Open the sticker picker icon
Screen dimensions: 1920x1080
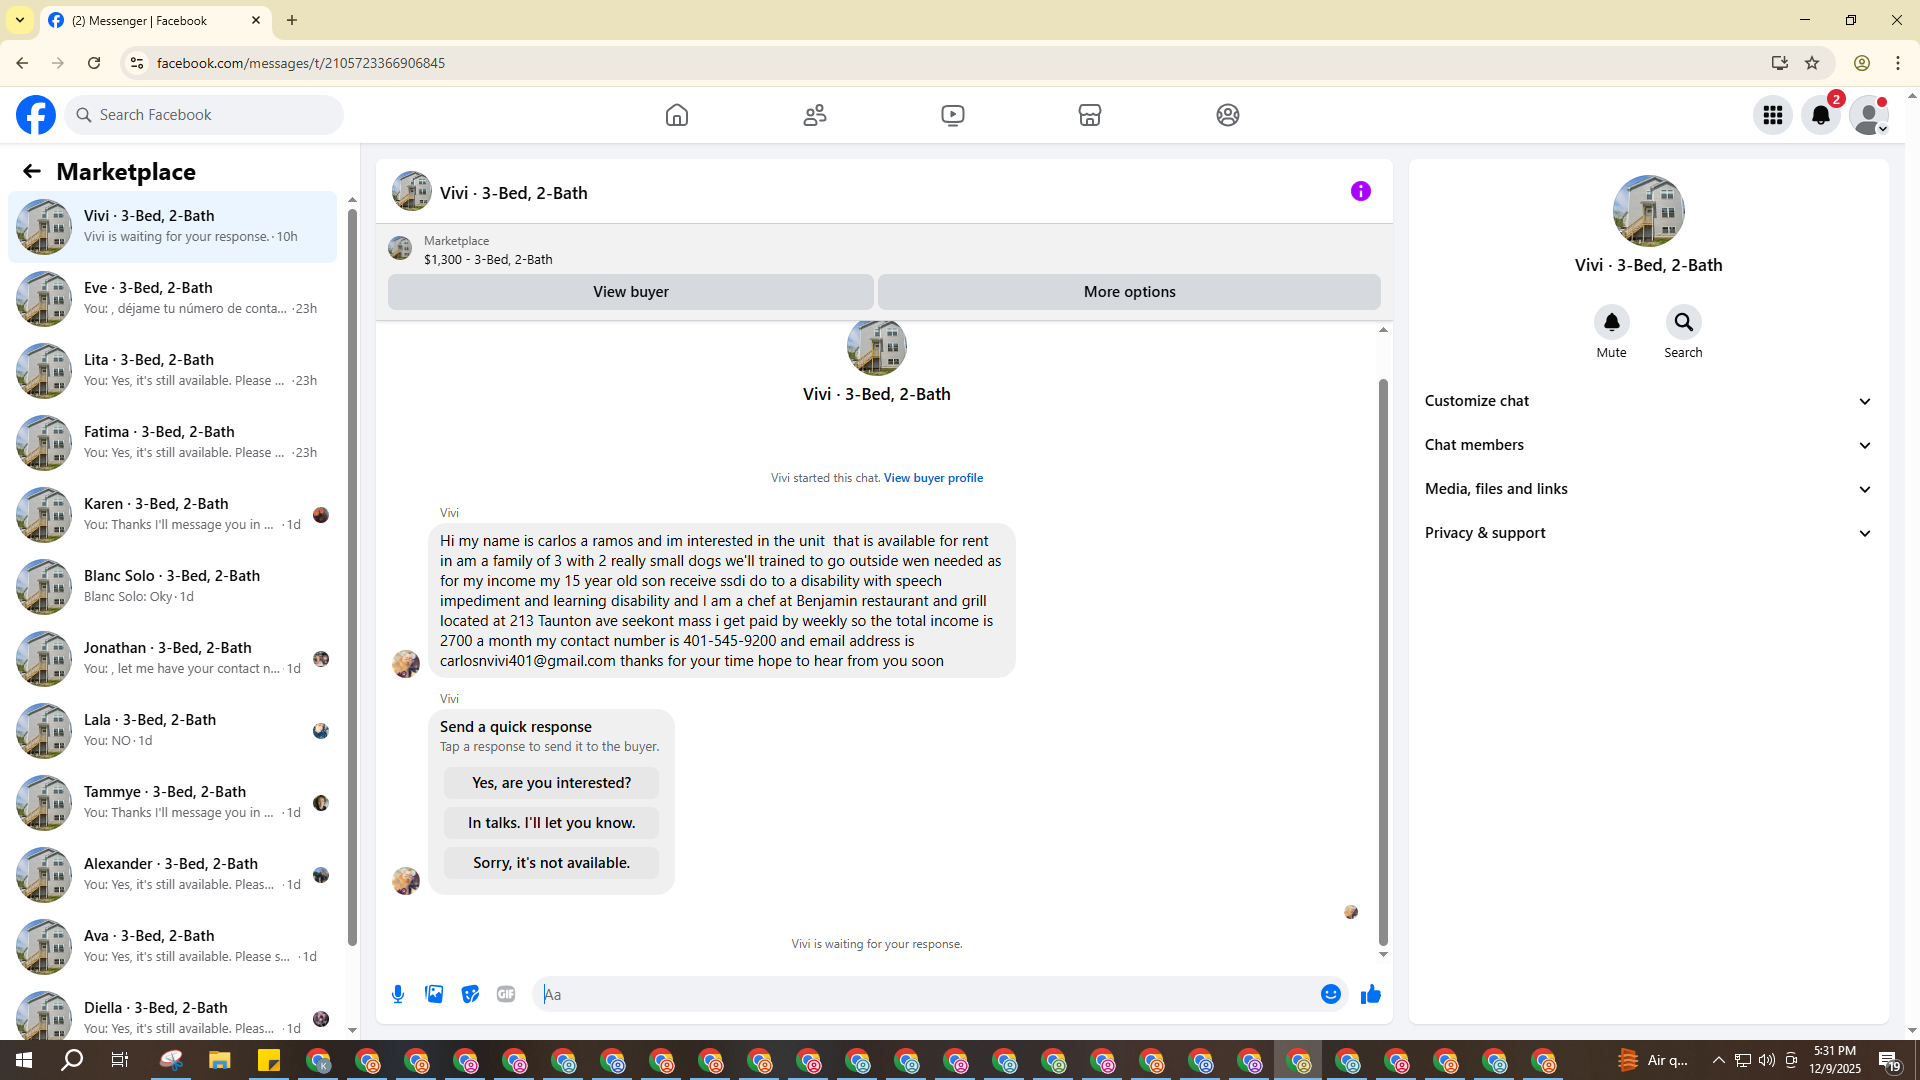[x=470, y=994]
